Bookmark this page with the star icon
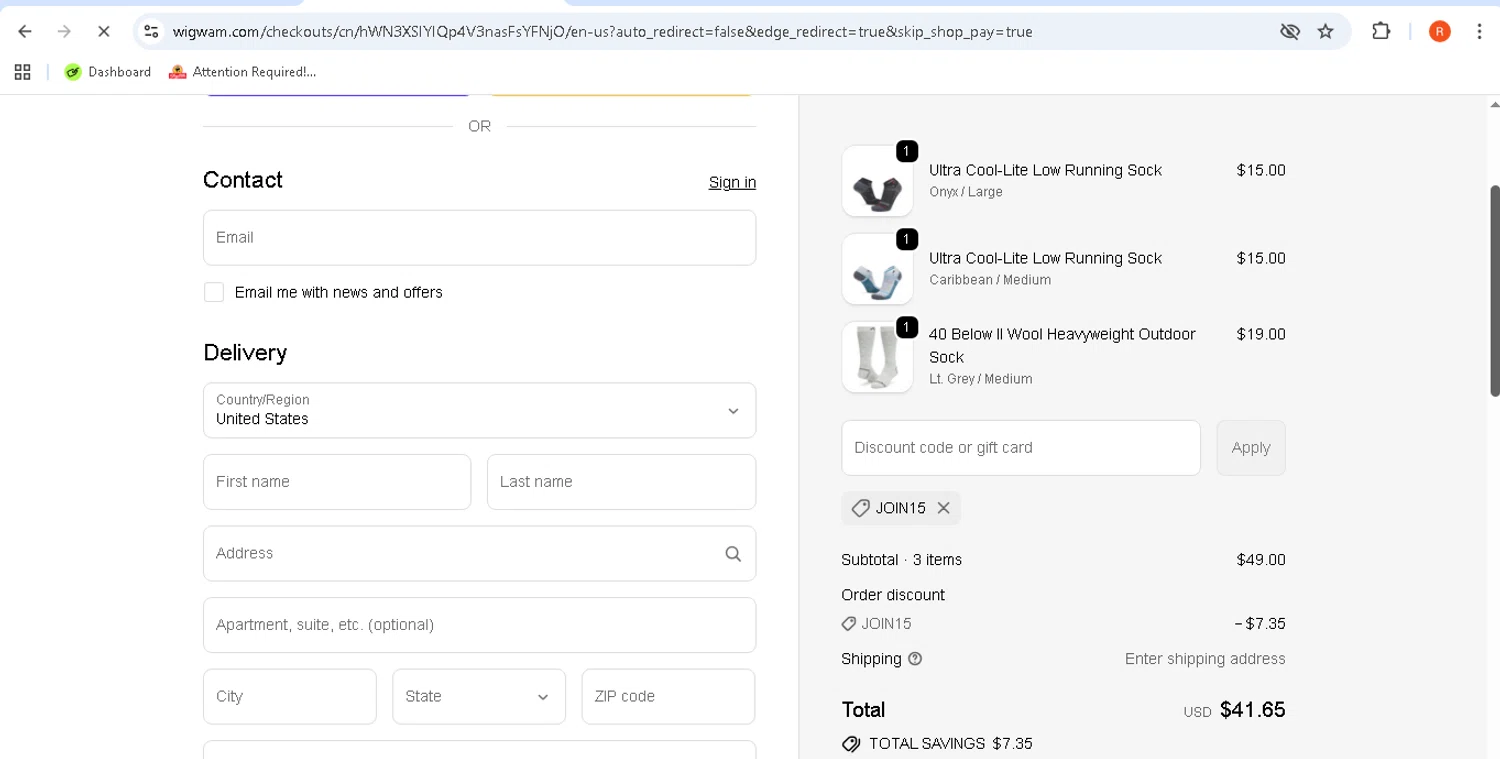Image resolution: width=1500 pixels, height=759 pixels. [x=1326, y=31]
